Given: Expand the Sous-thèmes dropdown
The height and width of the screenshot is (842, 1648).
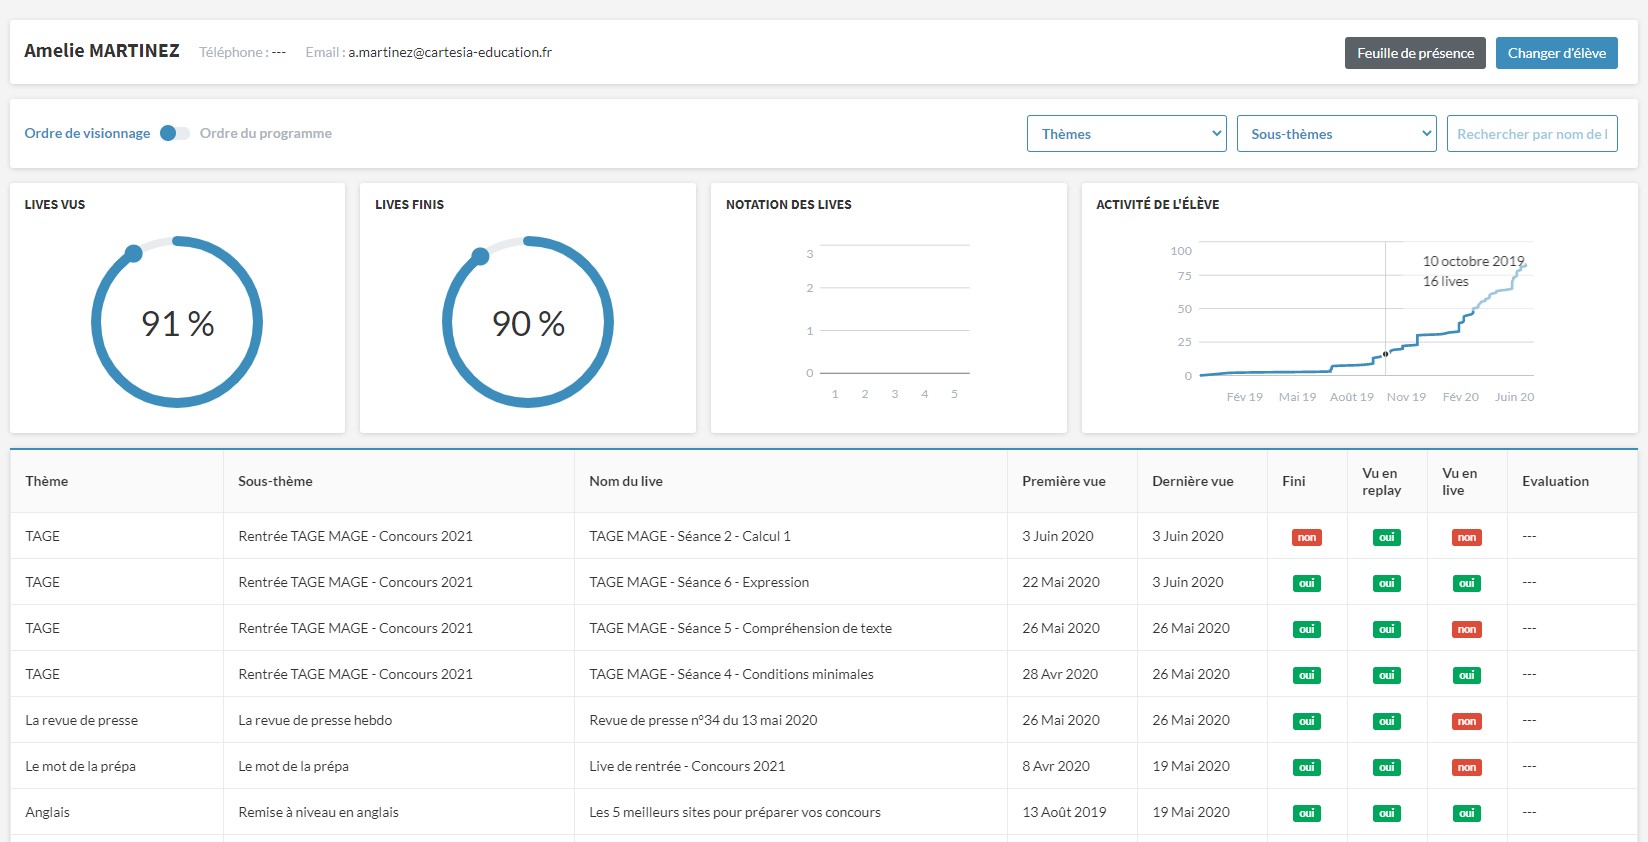Looking at the screenshot, I should pyautogui.click(x=1337, y=134).
